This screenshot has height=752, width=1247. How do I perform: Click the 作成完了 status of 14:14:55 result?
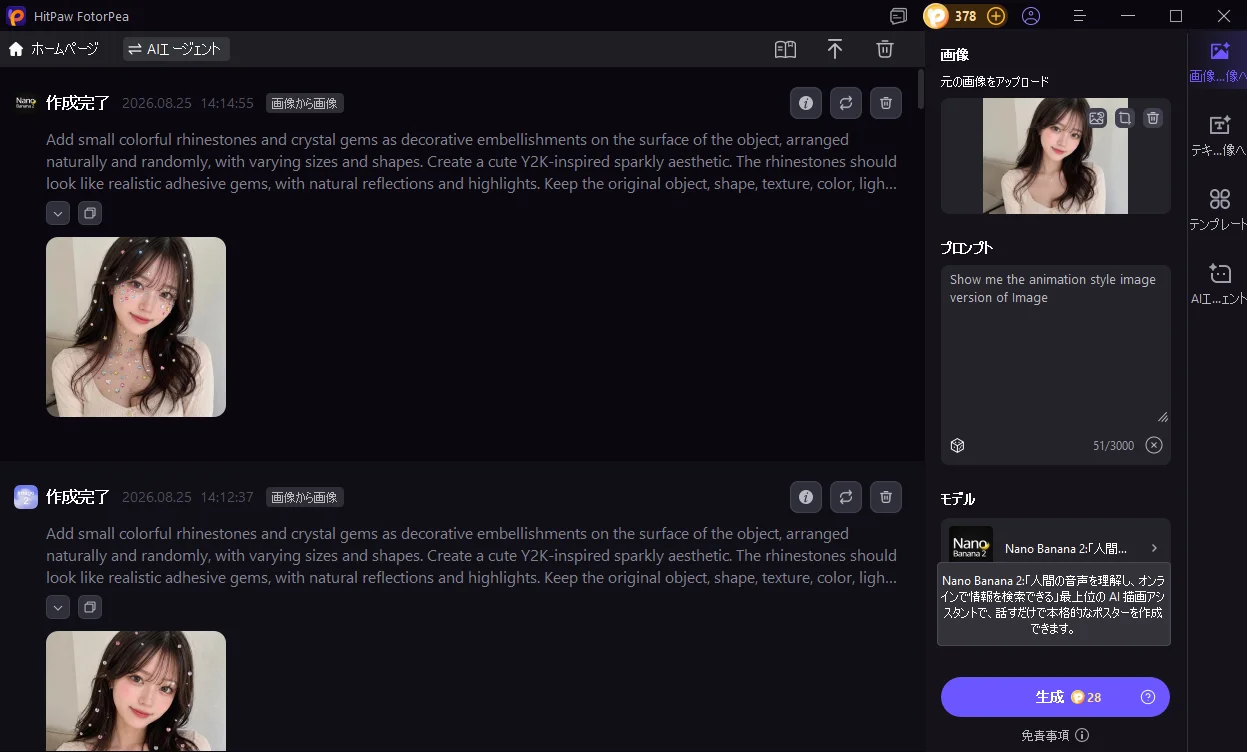tap(78, 103)
